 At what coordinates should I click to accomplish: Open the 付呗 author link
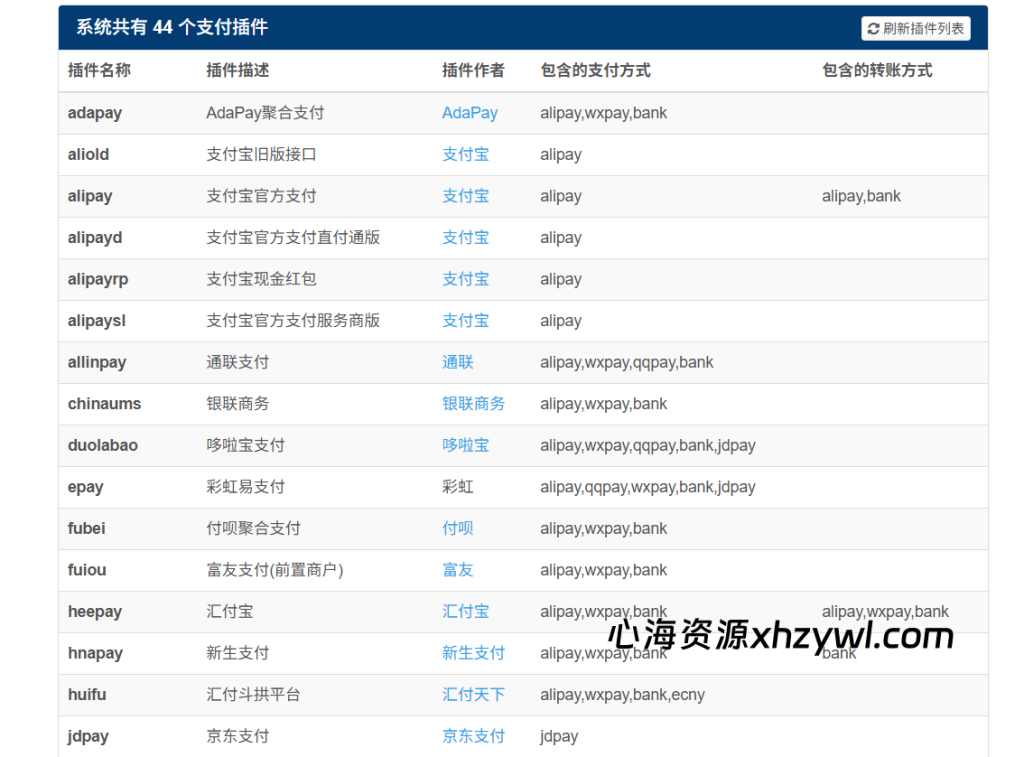tap(457, 528)
